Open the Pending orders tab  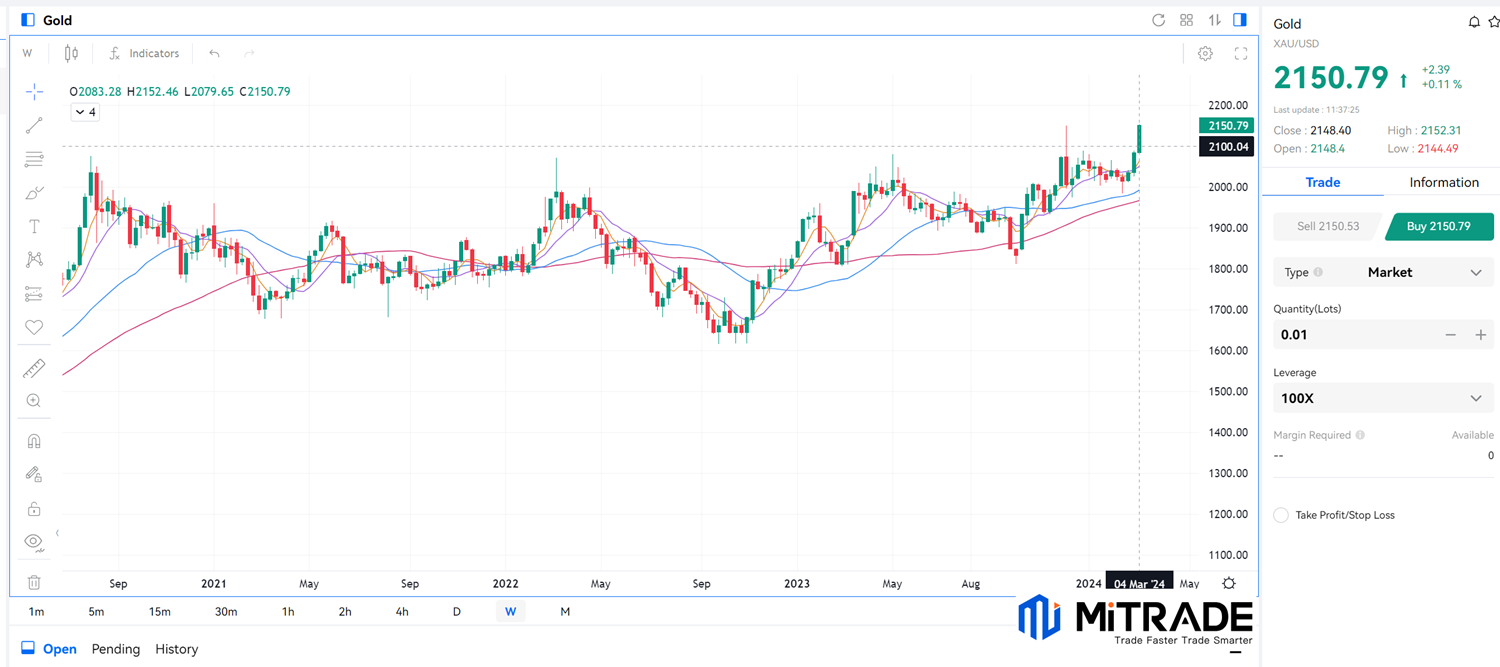pyautogui.click(x=116, y=649)
